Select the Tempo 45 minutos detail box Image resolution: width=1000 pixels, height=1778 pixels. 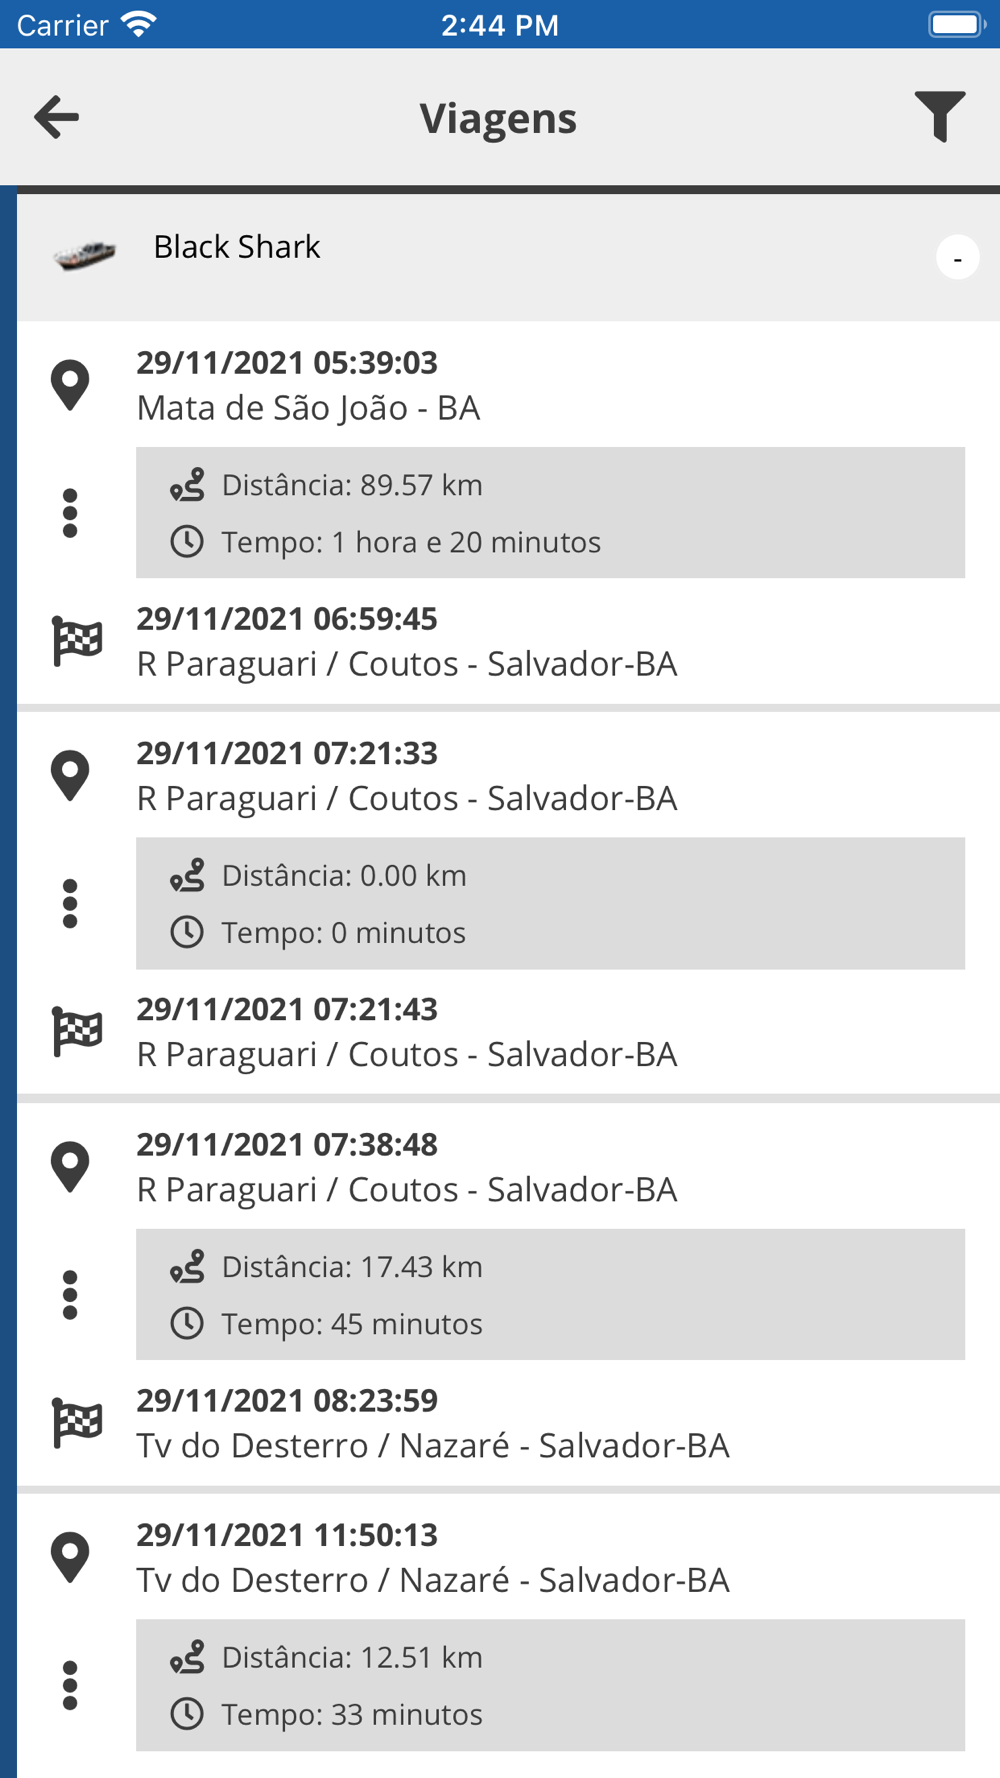550,1294
